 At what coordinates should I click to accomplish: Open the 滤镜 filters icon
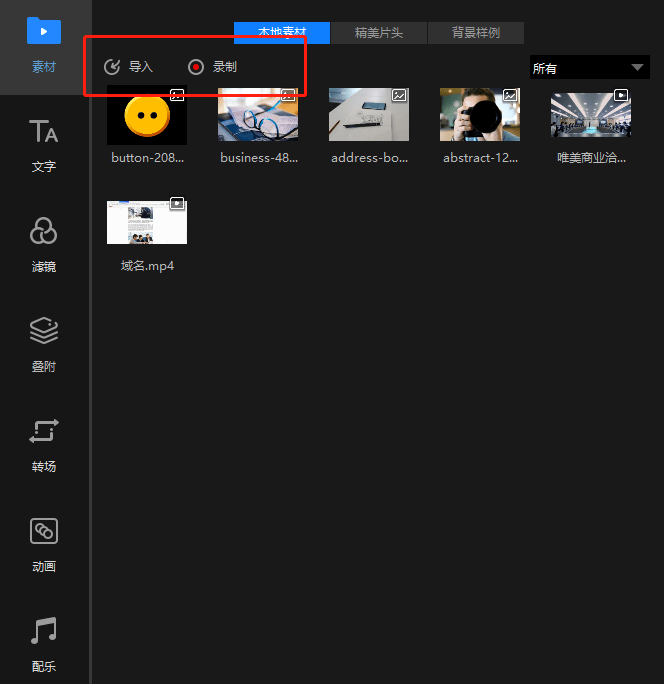(43, 231)
